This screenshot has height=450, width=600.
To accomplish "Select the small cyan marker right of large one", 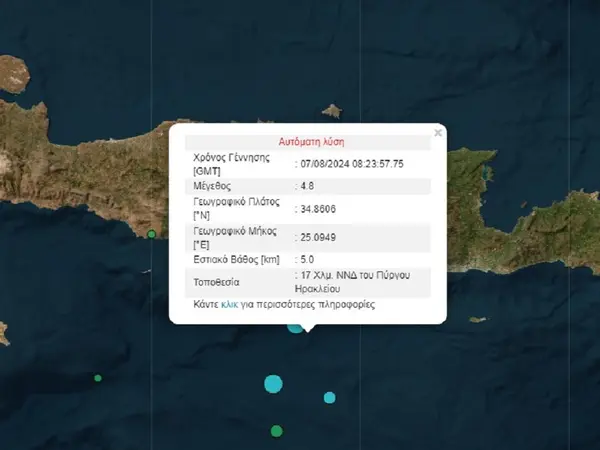I will point(329,397).
